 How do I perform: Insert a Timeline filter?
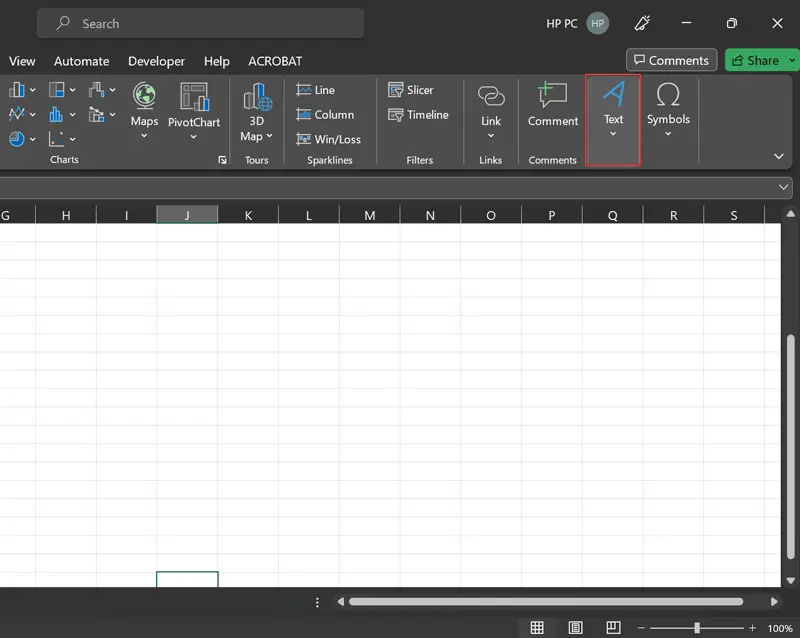(418, 115)
